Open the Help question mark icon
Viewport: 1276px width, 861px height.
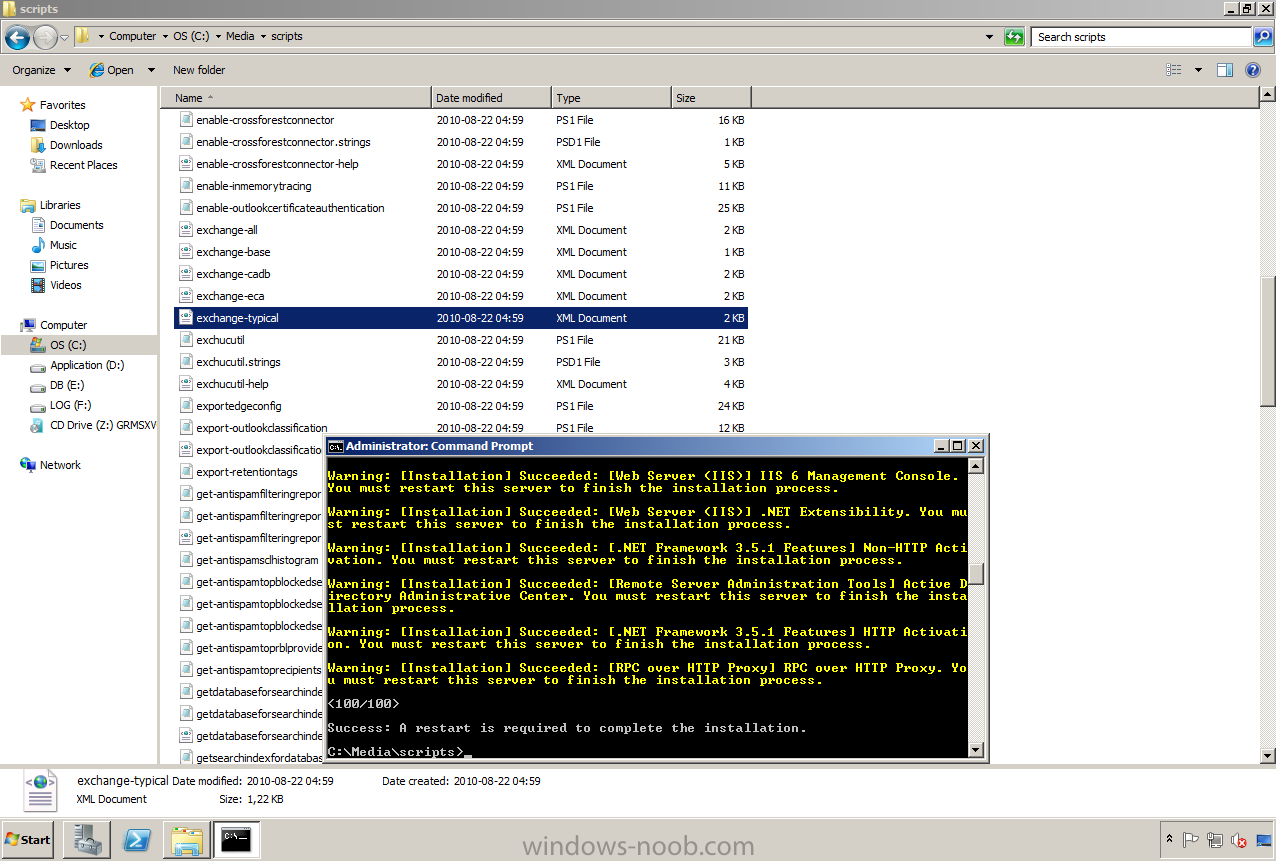[1253, 70]
